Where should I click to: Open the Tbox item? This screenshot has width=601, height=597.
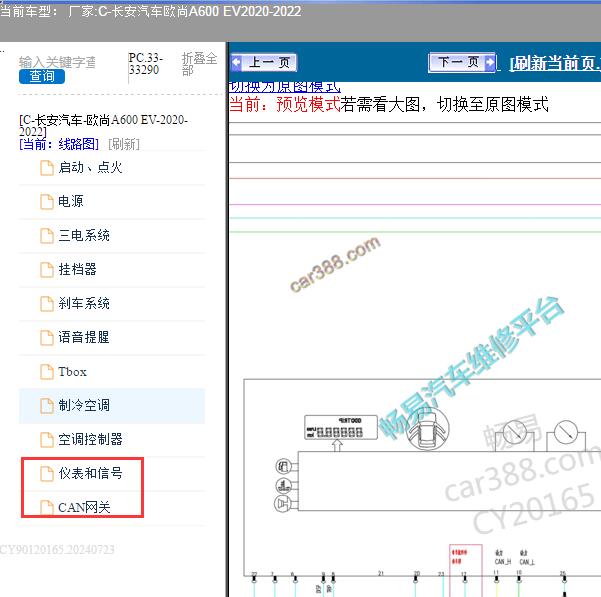point(112,372)
